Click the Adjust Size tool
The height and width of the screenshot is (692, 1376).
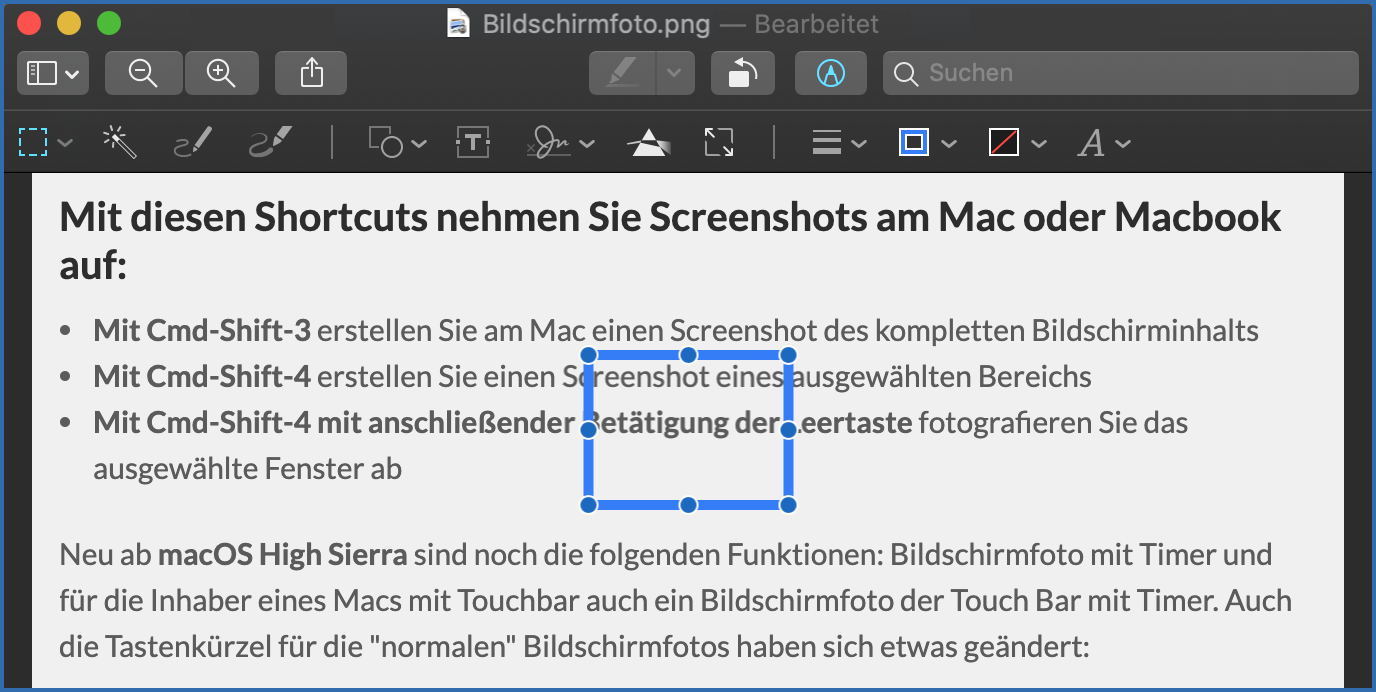pos(718,142)
